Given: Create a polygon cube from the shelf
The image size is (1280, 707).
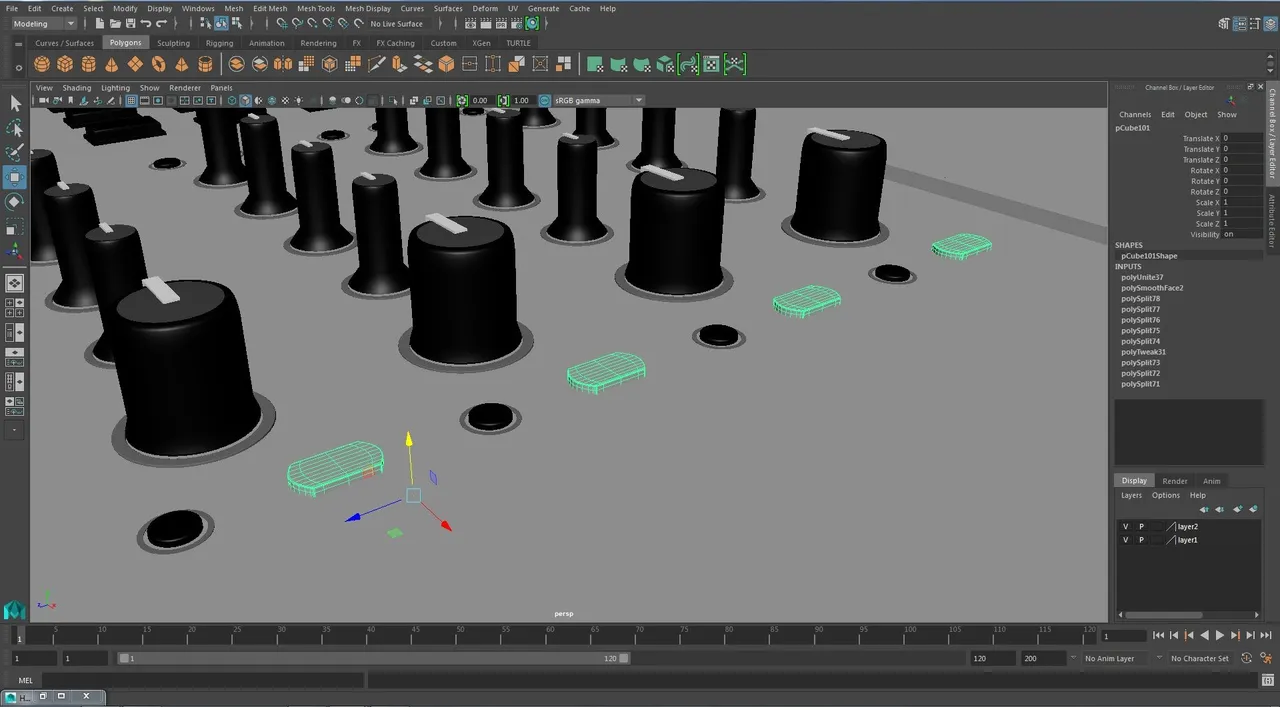Looking at the screenshot, I should (65, 64).
